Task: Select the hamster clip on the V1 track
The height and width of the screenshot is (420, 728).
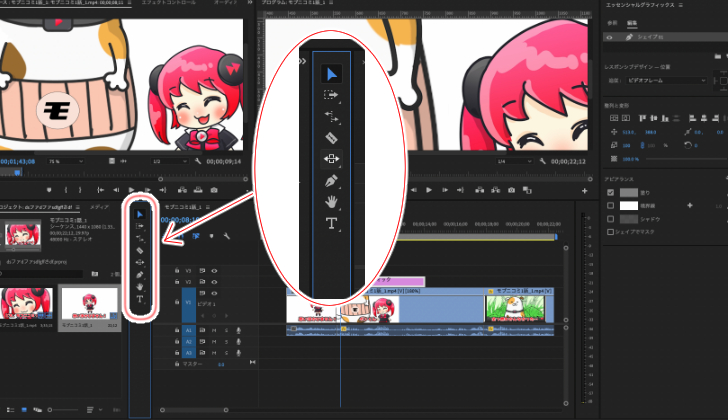Action: (520, 305)
